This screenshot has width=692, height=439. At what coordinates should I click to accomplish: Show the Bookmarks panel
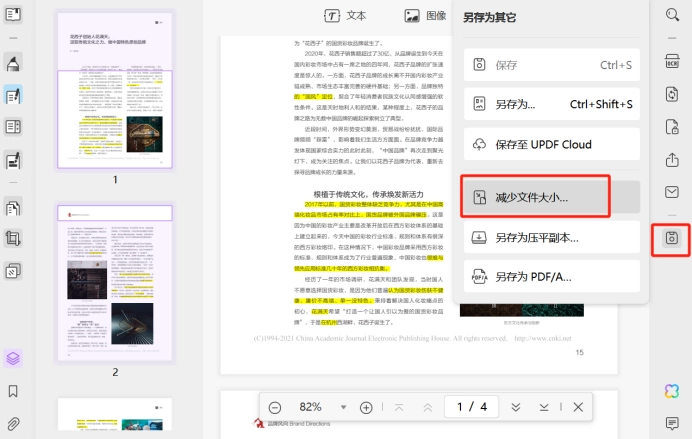[x=13, y=391]
